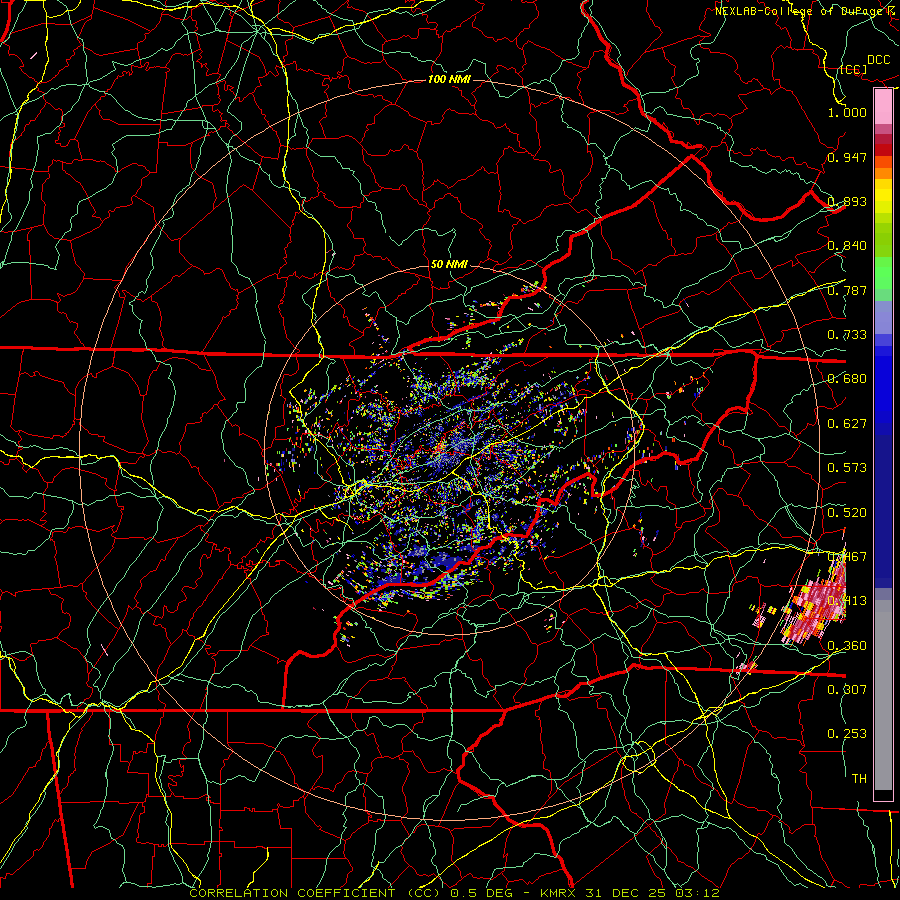This screenshot has height=900, width=900.
Task: Click the 0.733 scale value
Action: [x=847, y=335]
